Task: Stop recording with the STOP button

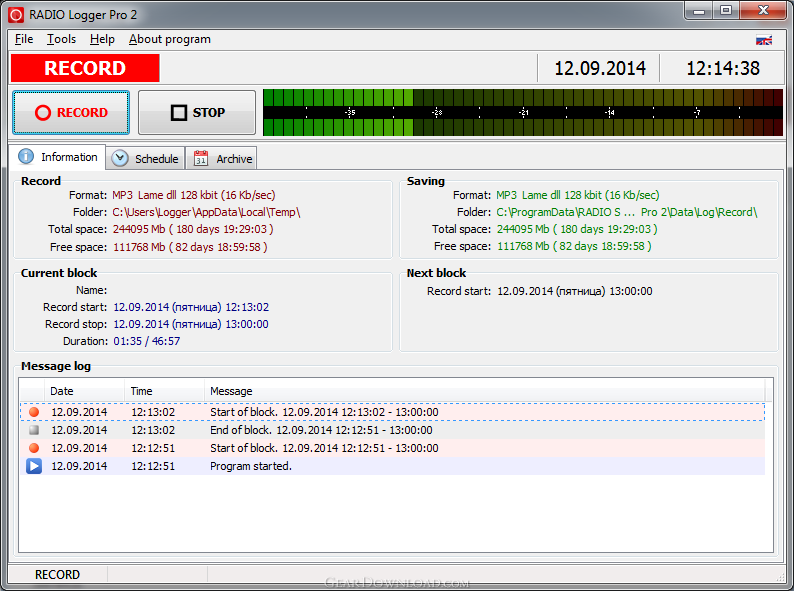Action: [x=197, y=112]
